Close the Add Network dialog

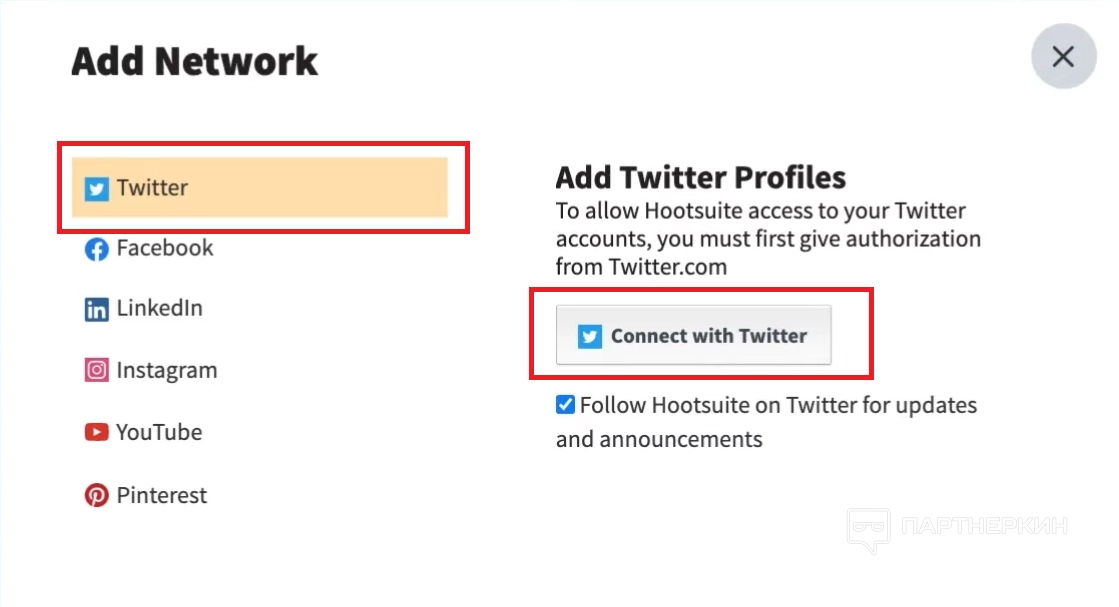(x=1063, y=57)
